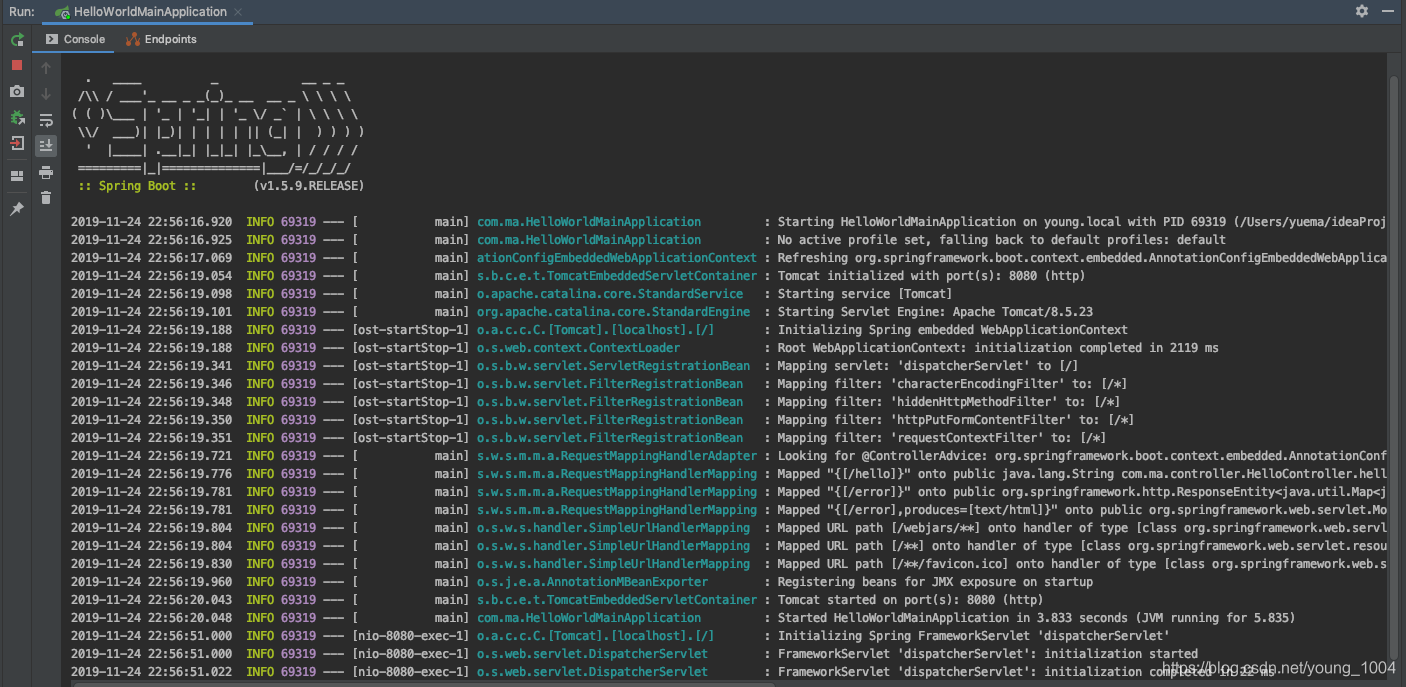This screenshot has height=687, width=1406.
Task: Click 'Mapped URL path [/**/favicon.ico]' message
Action: pos(893,564)
